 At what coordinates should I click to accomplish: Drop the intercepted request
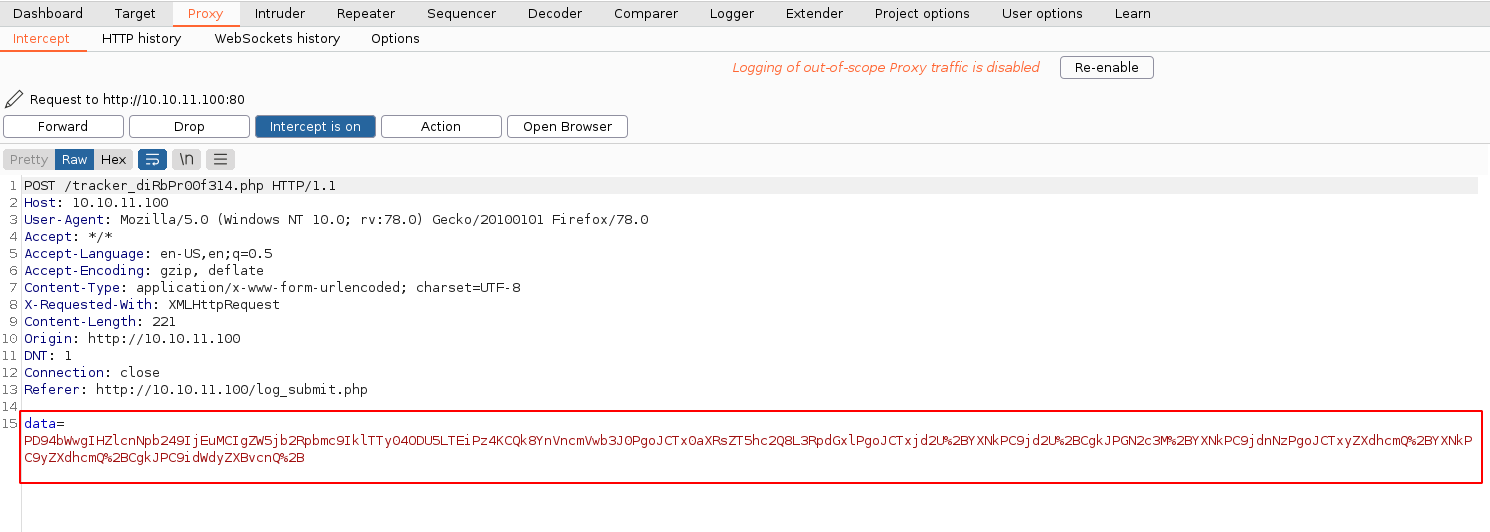coord(189,127)
